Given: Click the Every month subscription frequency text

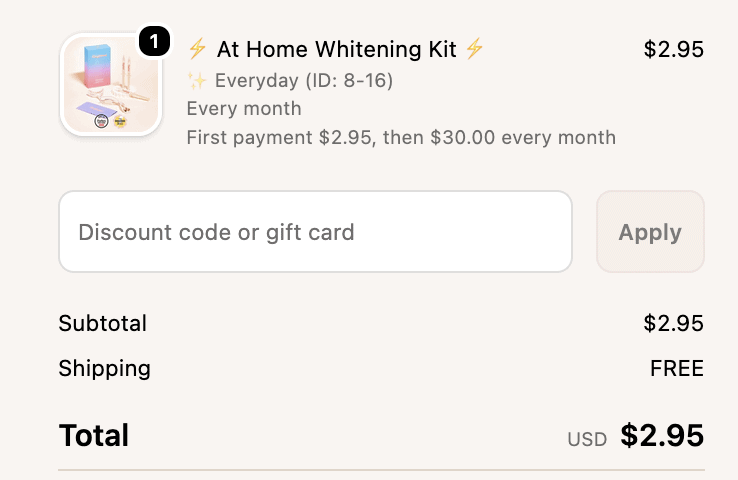Looking at the screenshot, I should click(244, 108).
